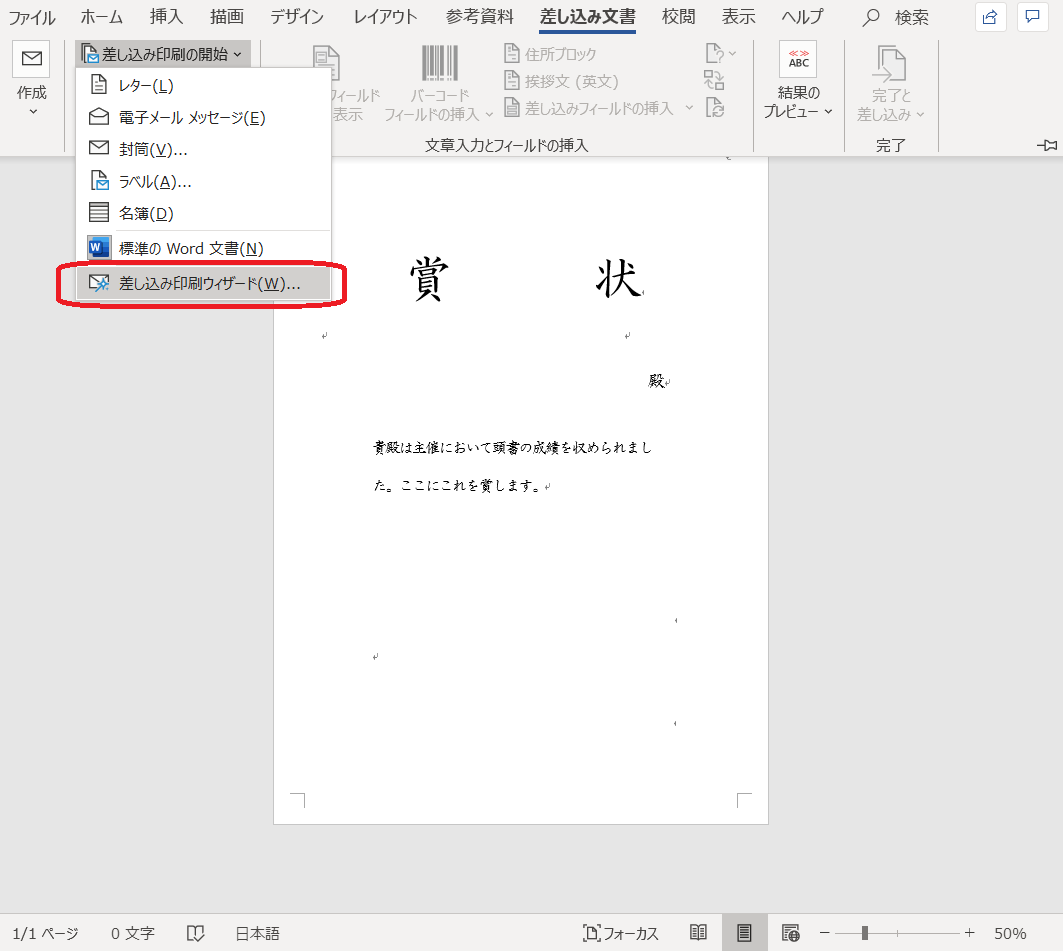Screen dimensions: 1063x951
Task: Expand the 結果のプレビュー dropdown arrow
Action: point(828,112)
